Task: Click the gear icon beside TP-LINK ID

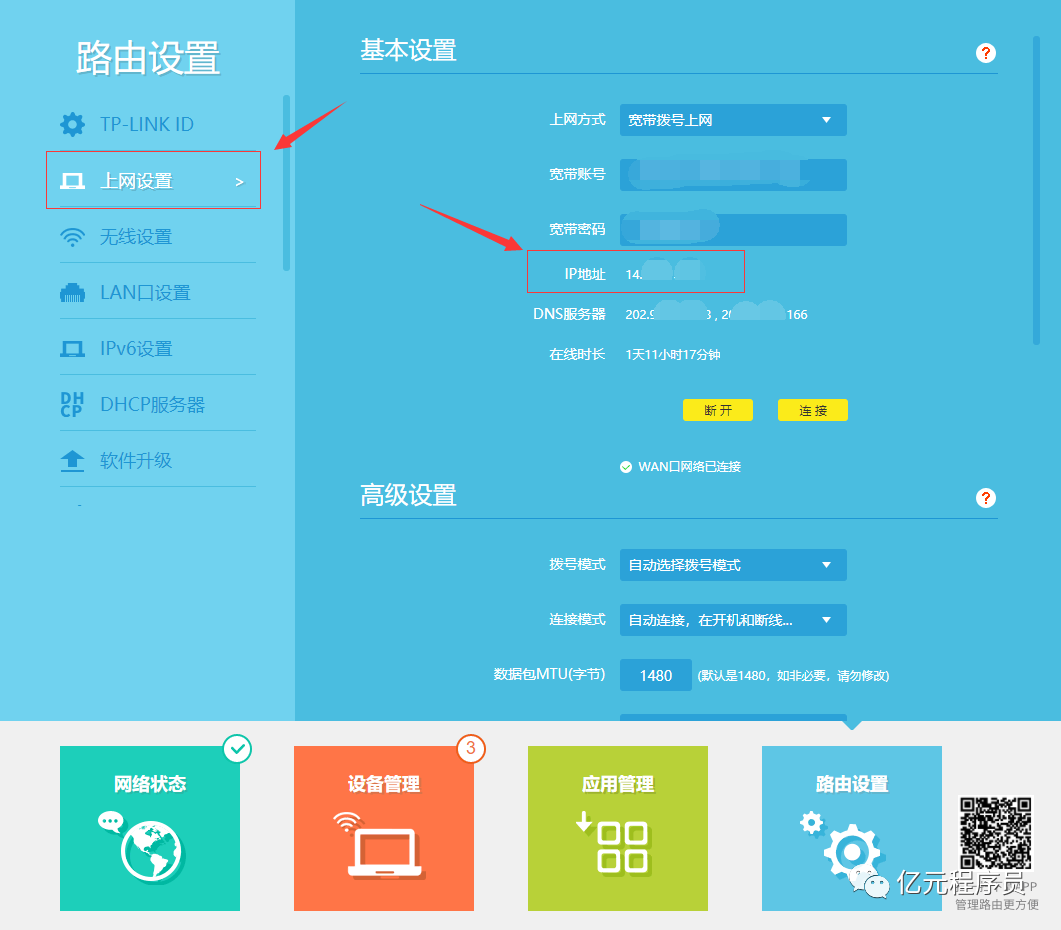Action: [x=72, y=124]
